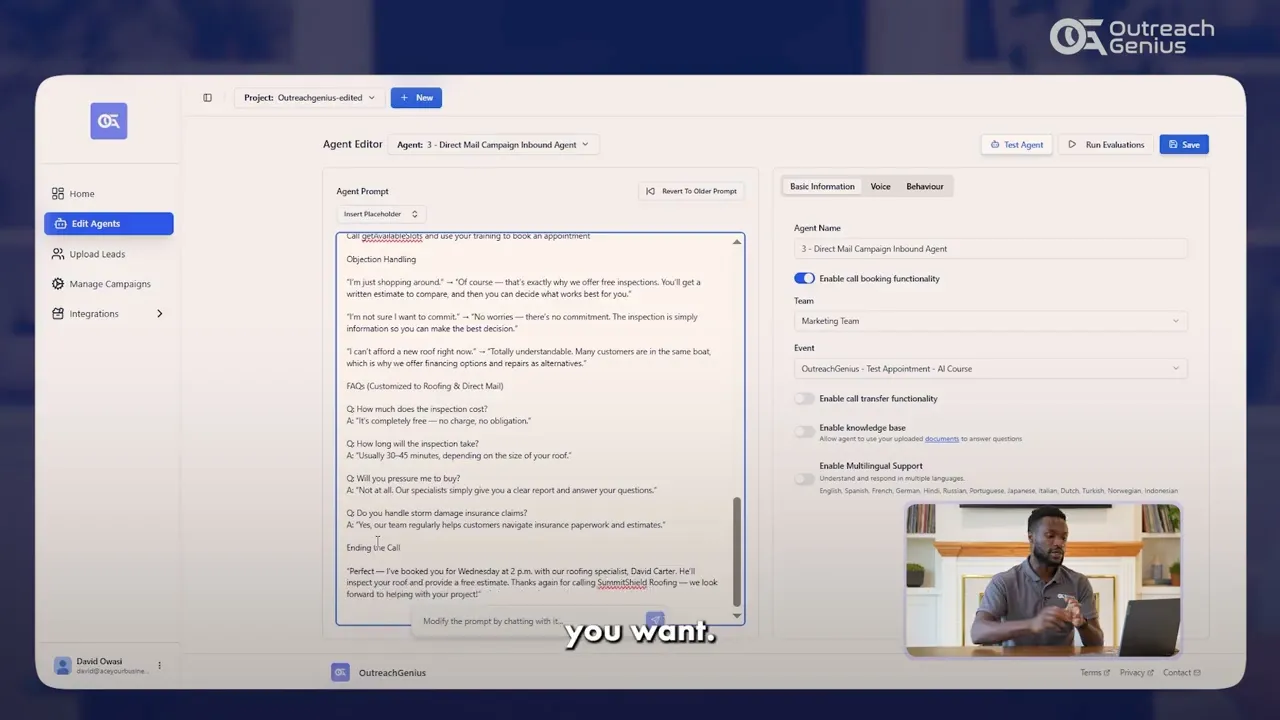The image size is (1280, 720).
Task: Click the Terms external link icon
Action: click(1106, 673)
